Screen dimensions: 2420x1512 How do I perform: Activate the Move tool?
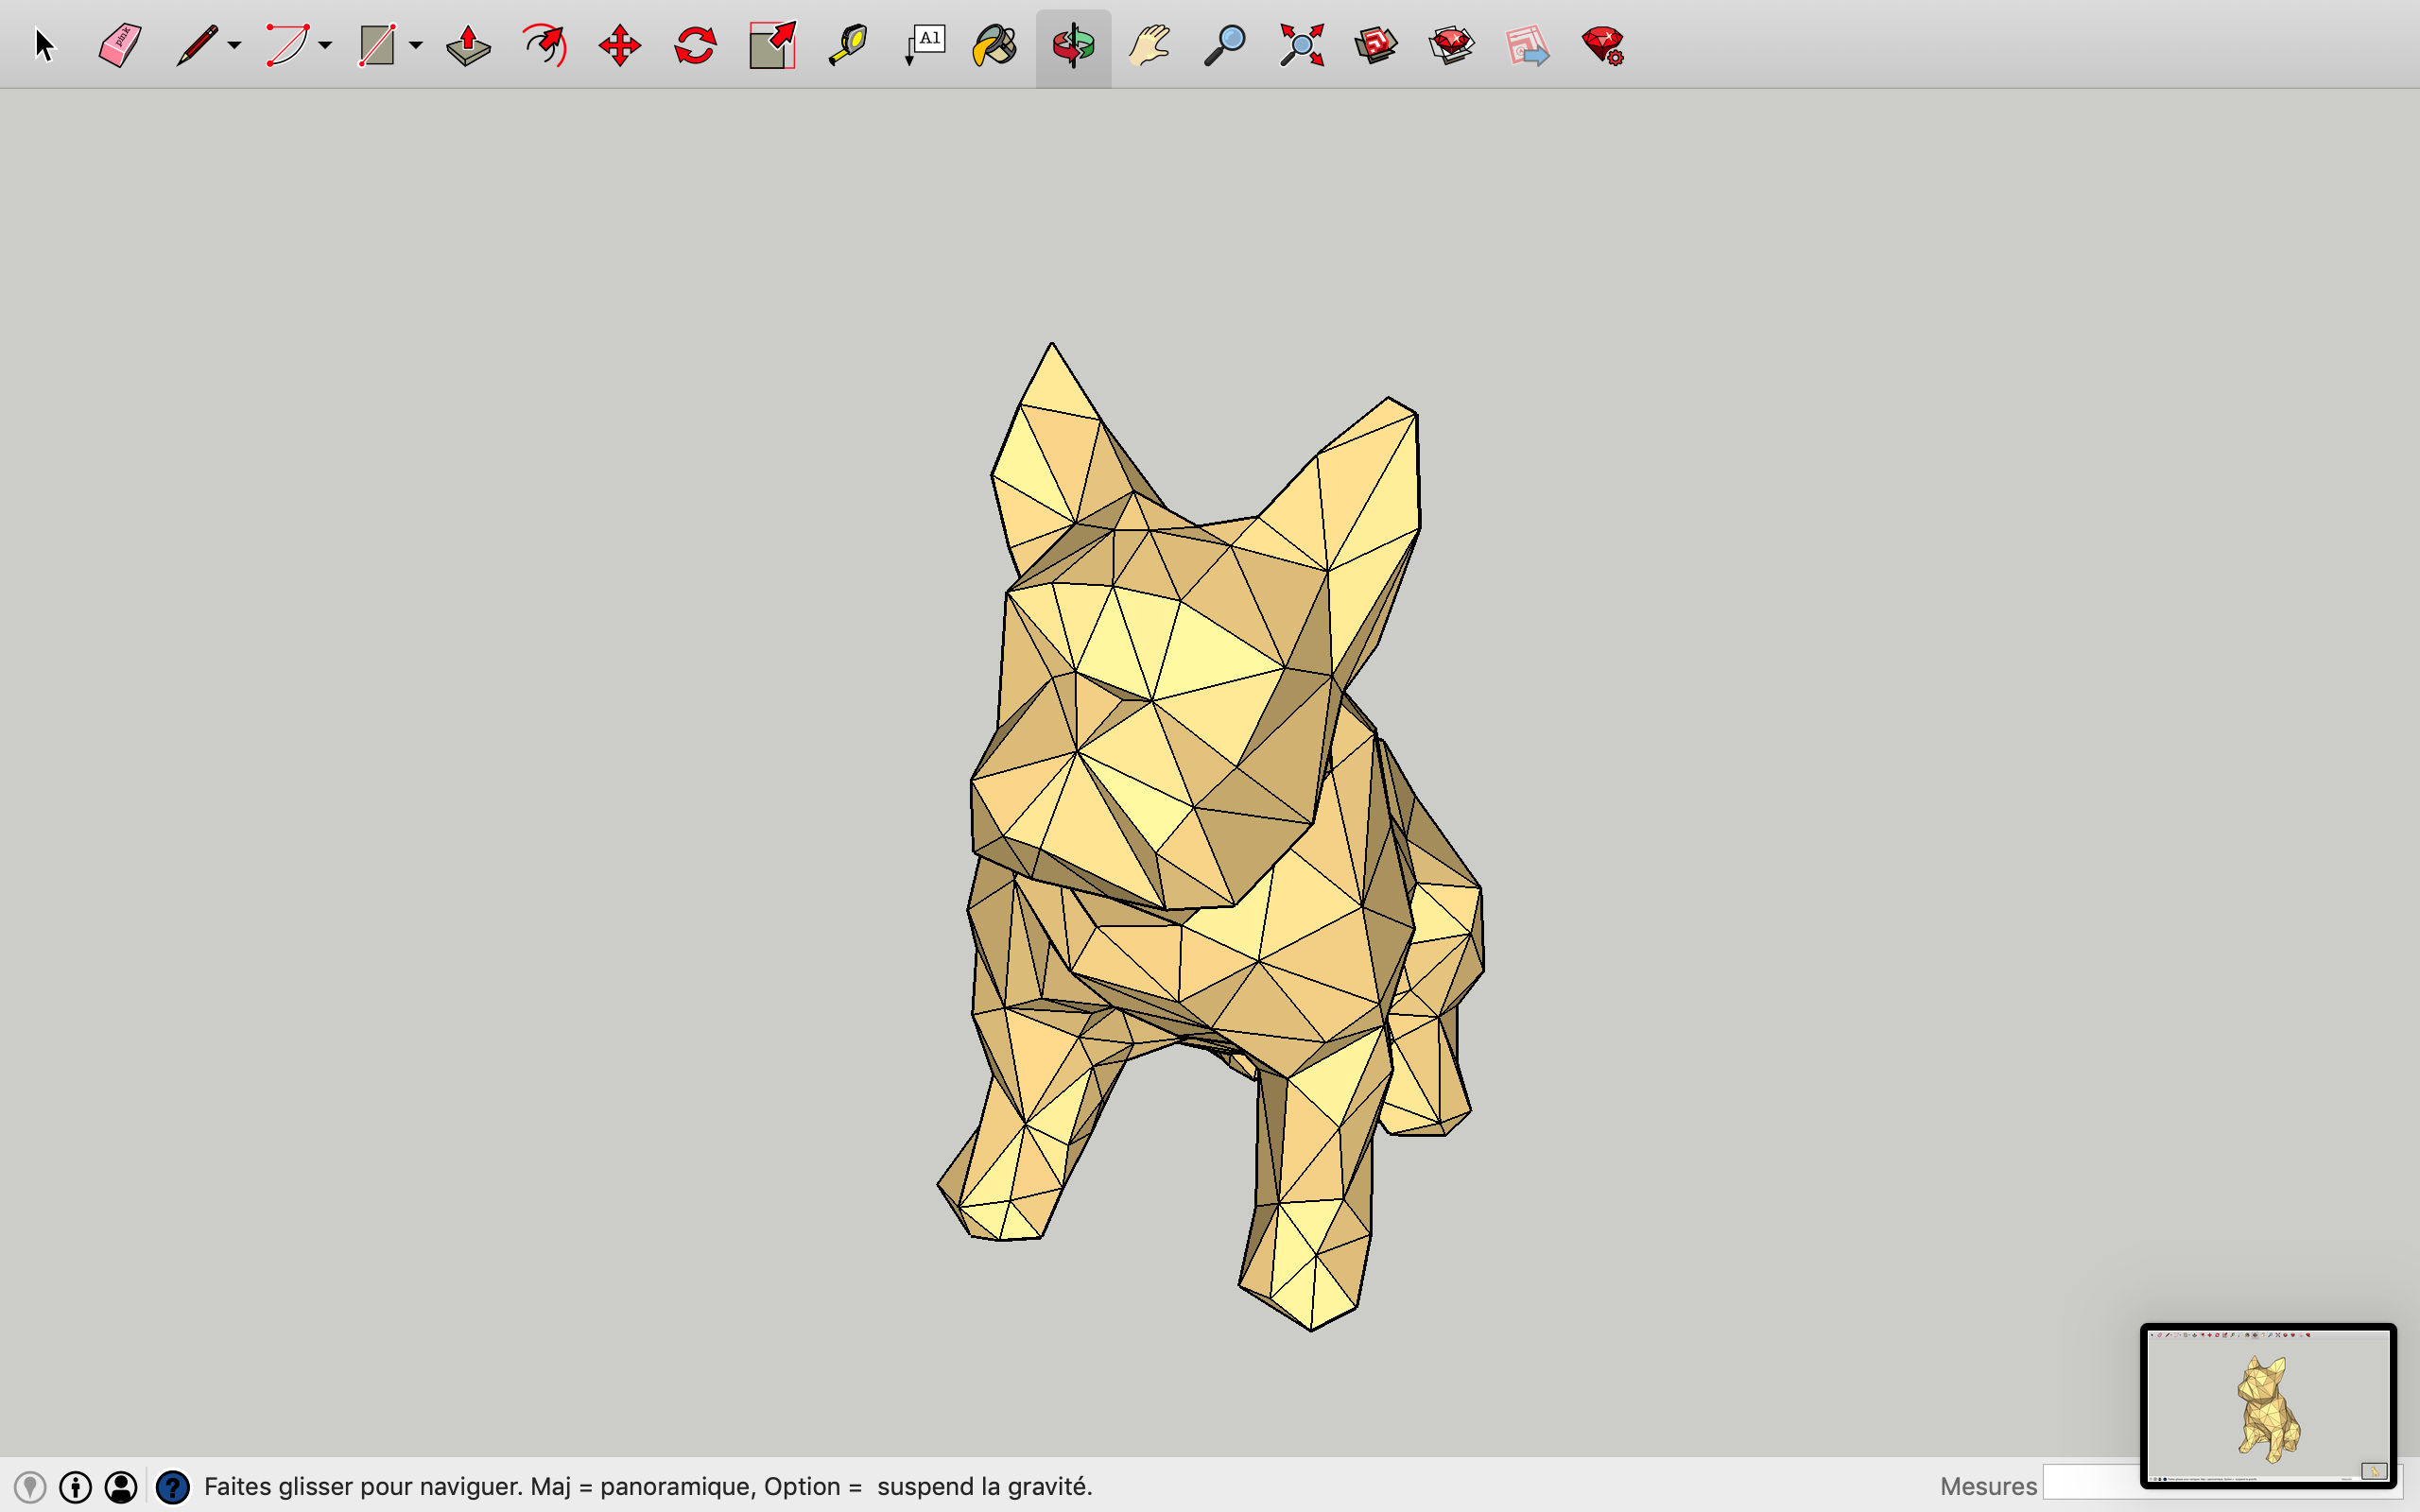(619, 46)
